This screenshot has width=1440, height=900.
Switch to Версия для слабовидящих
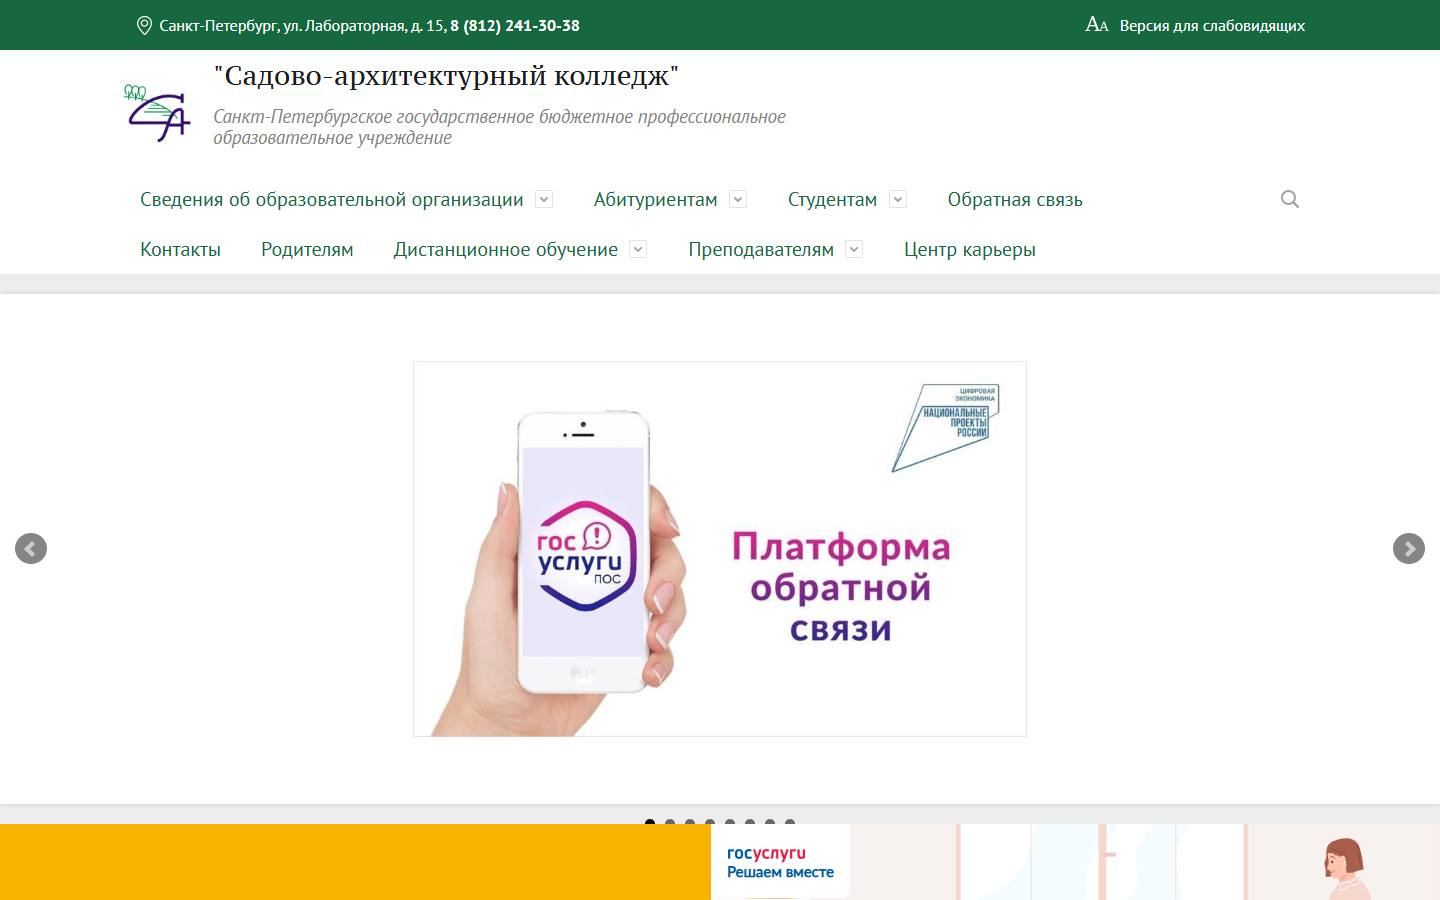point(1212,25)
